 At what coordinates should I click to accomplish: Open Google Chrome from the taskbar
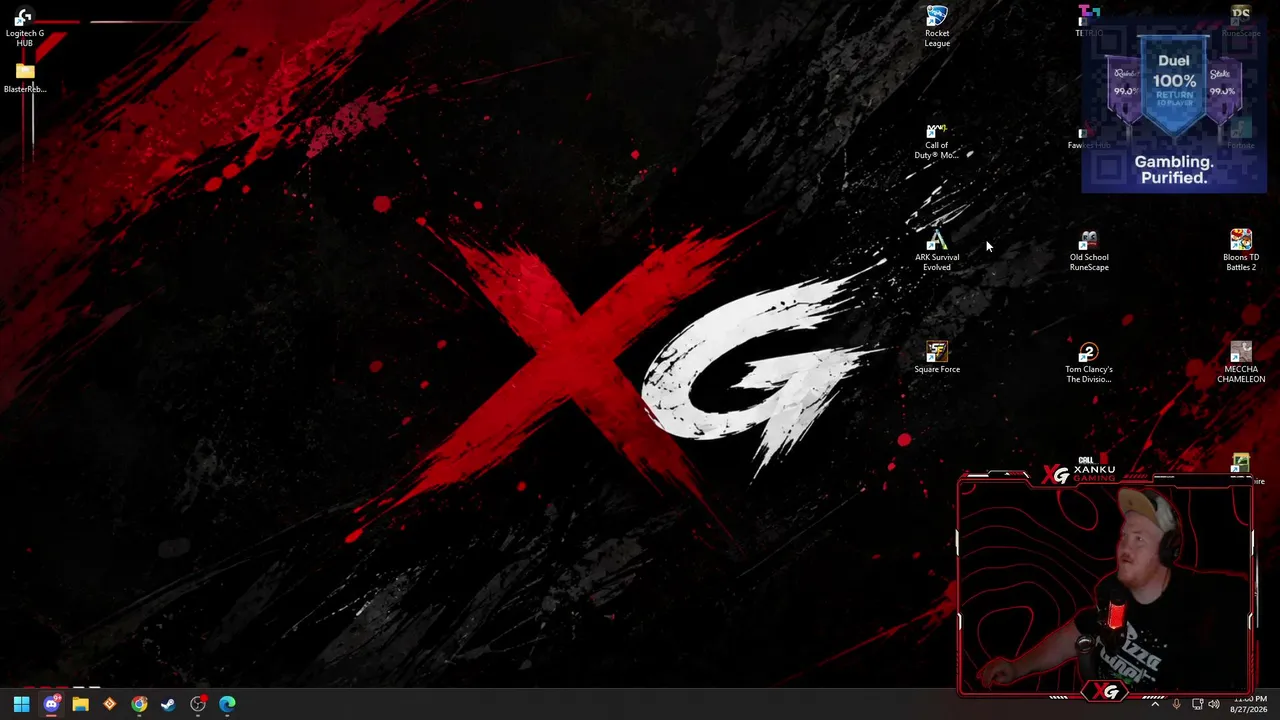[x=139, y=704]
